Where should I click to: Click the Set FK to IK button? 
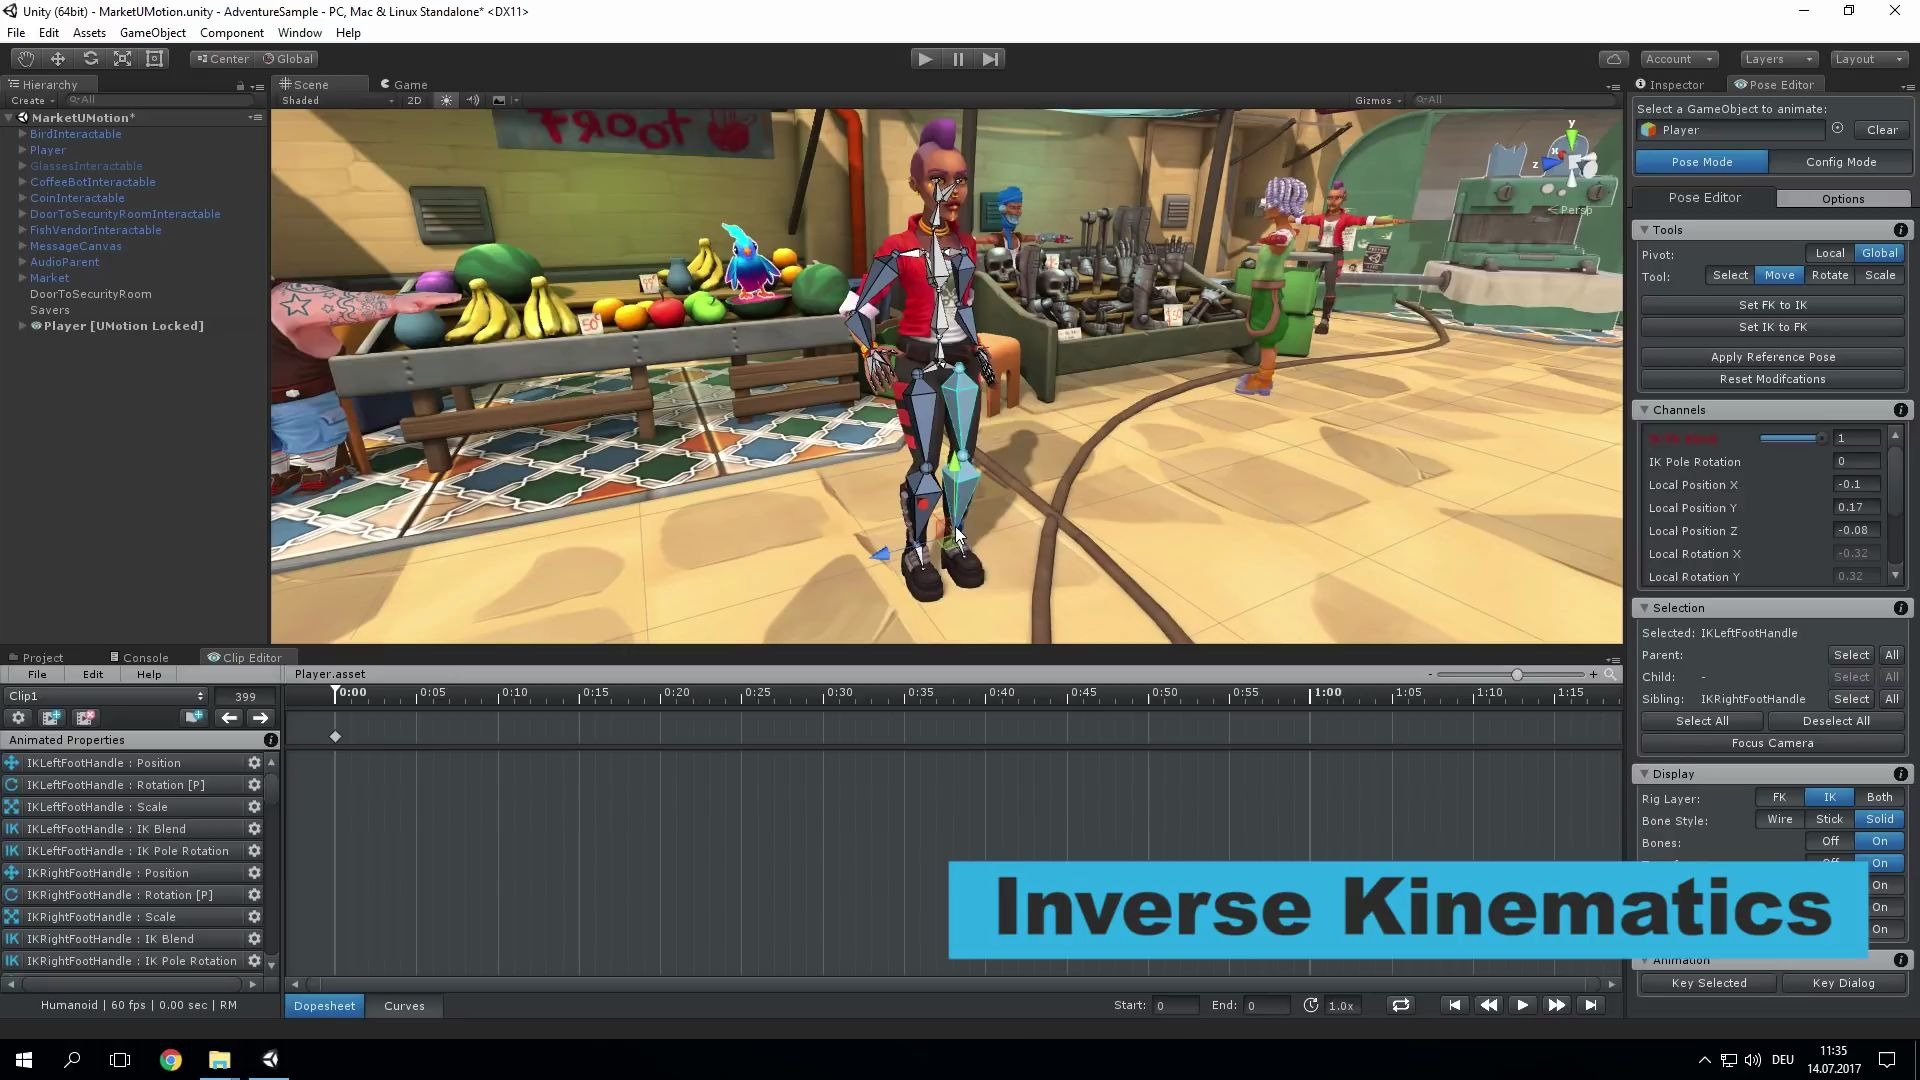coord(1772,305)
